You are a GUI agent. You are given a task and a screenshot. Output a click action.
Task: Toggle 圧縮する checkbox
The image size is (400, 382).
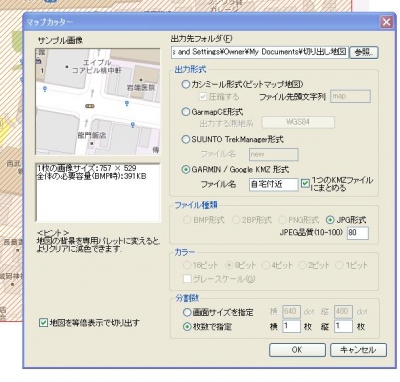point(202,97)
